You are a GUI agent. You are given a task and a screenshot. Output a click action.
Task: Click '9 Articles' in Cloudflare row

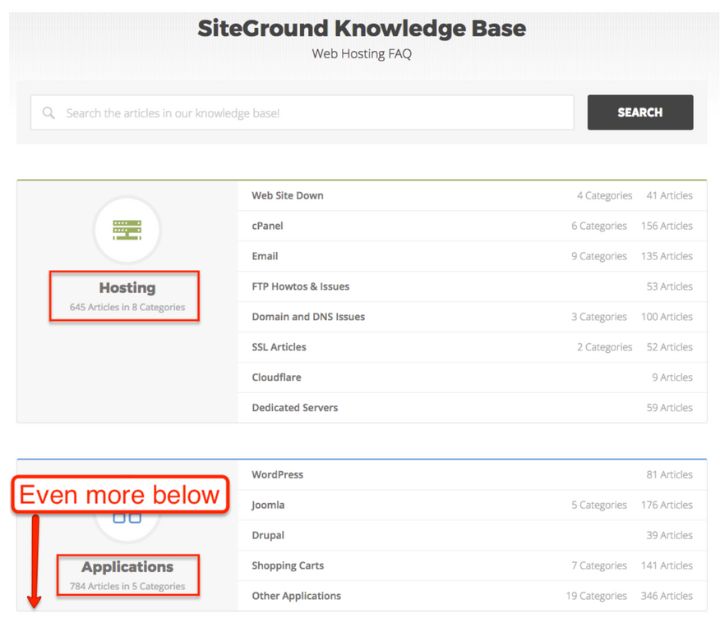[x=672, y=378]
